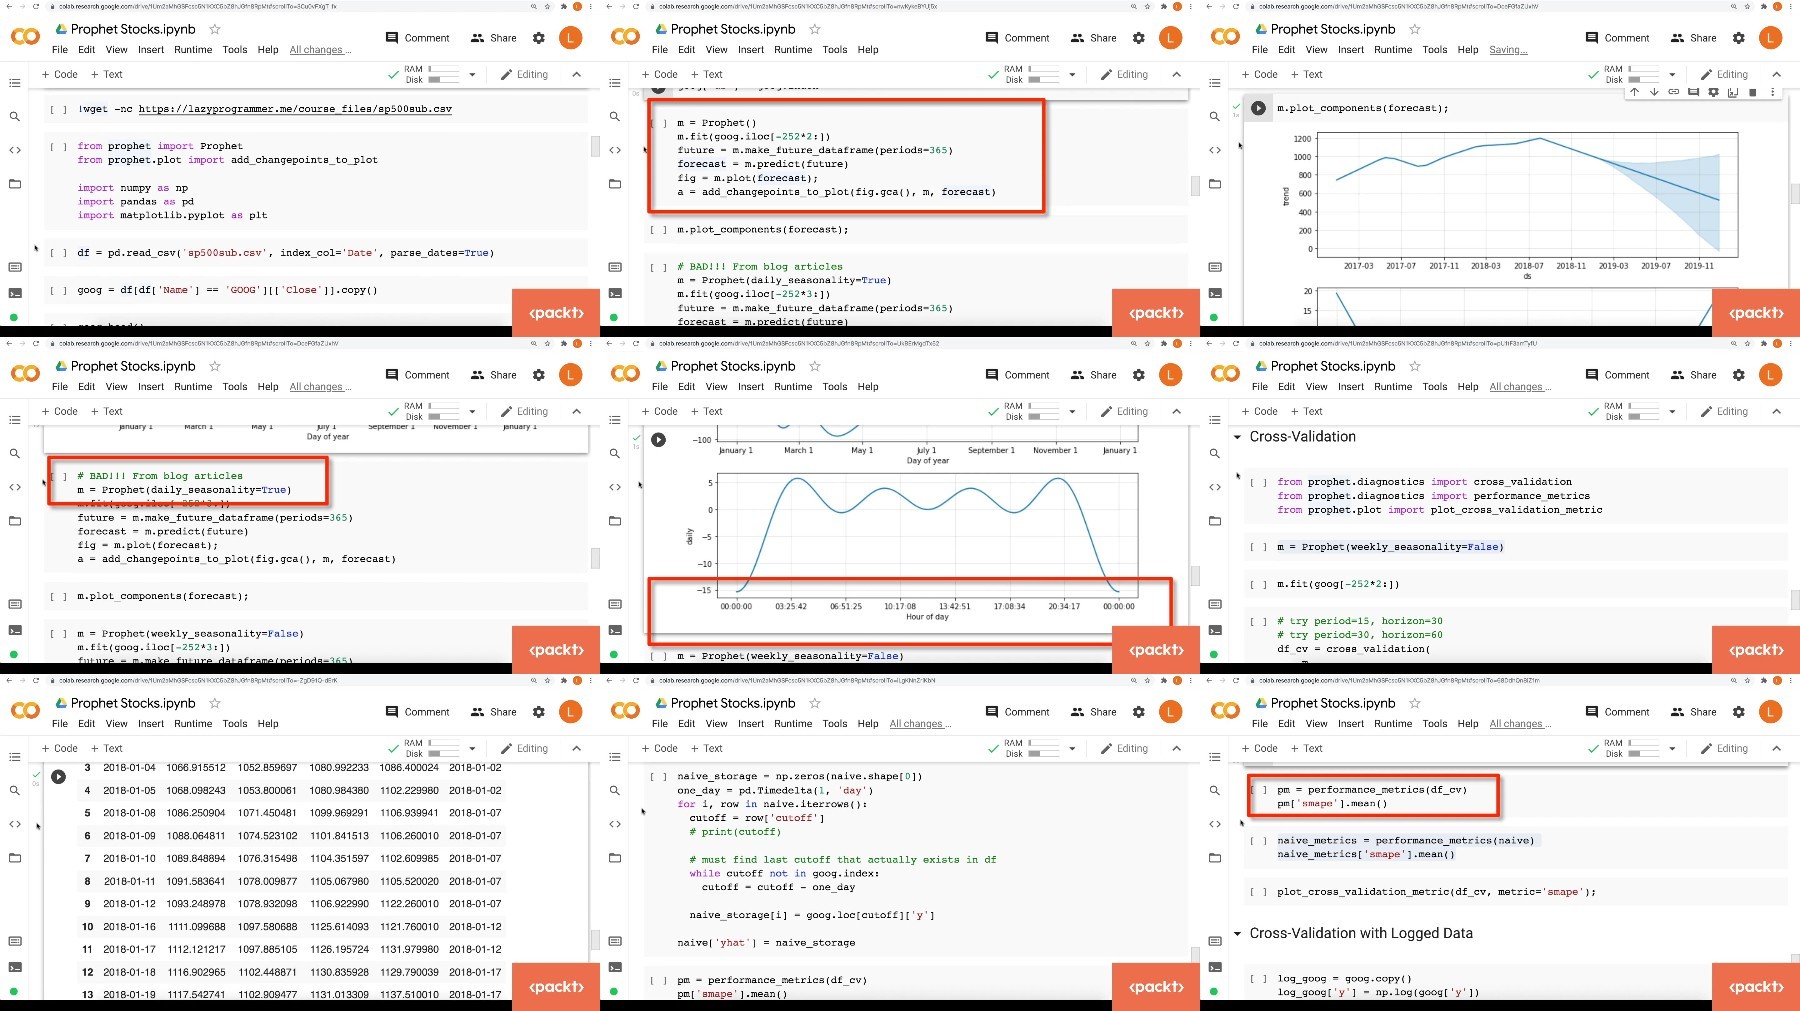The height and width of the screenshot is (1011, 1800).
Task: Open the plot_components cell's settings gear
Action: point(1713,92)
